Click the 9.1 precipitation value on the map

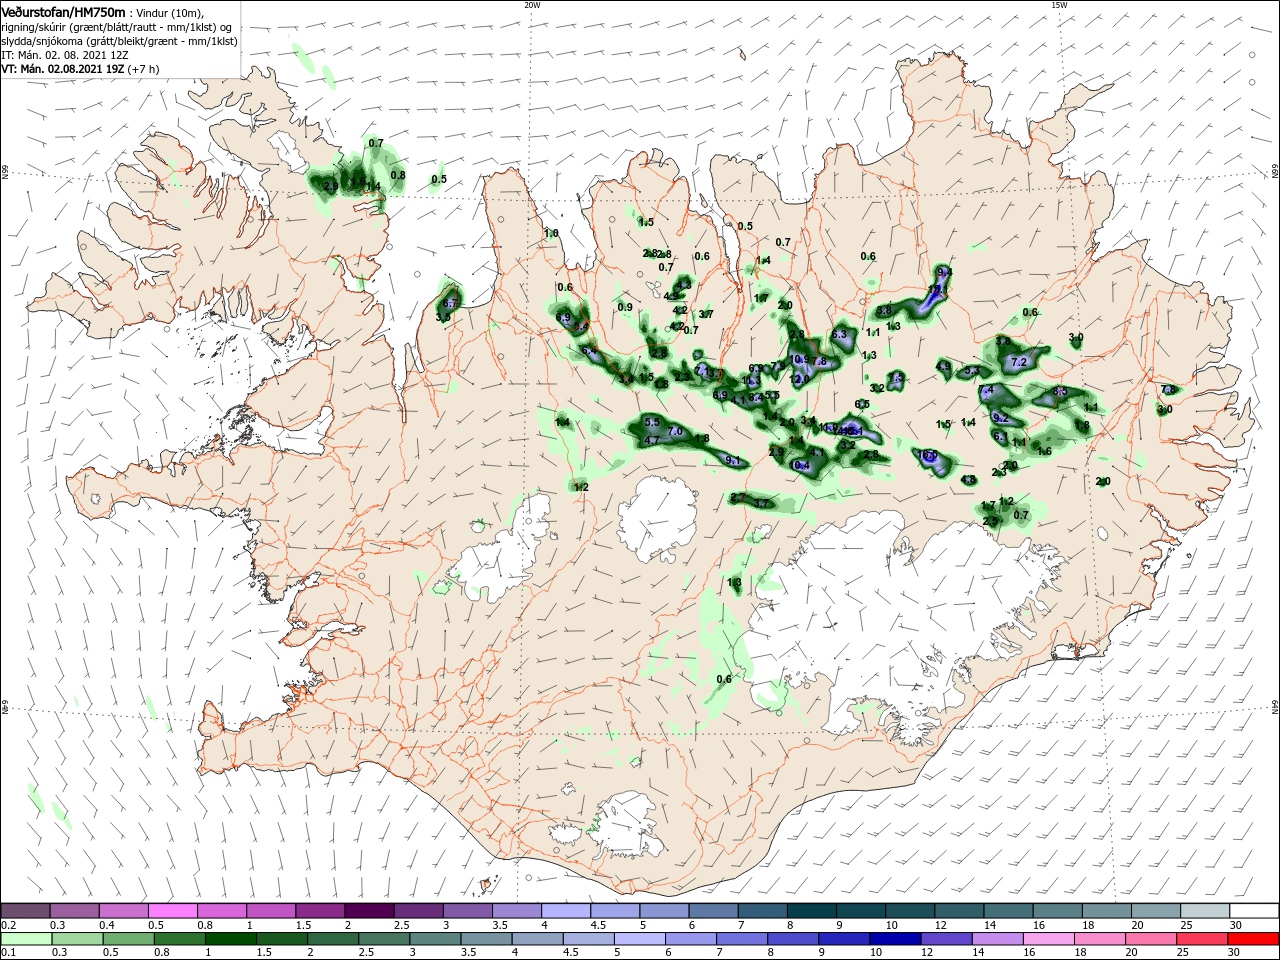point(732,461)
